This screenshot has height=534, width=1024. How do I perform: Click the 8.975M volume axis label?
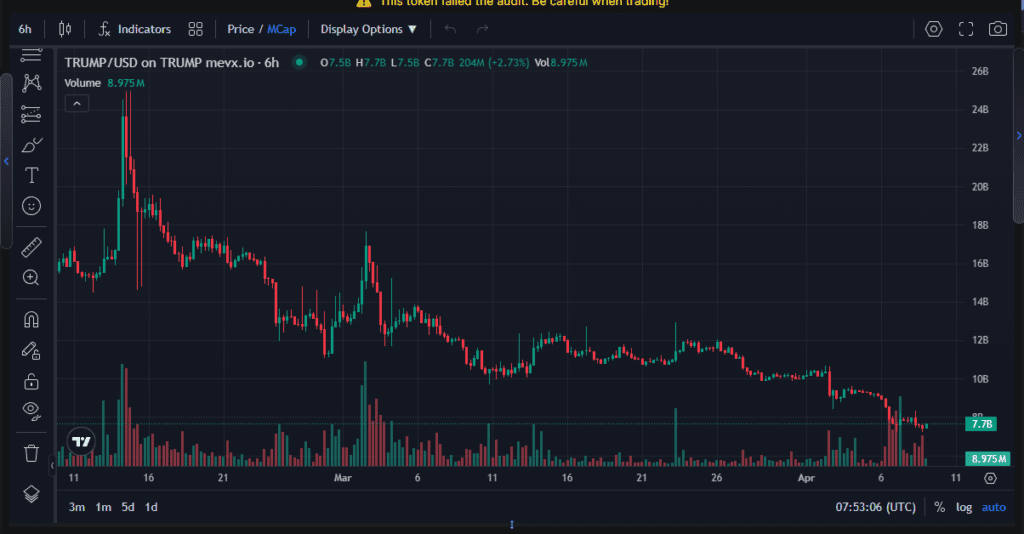[x=988, y=459]
